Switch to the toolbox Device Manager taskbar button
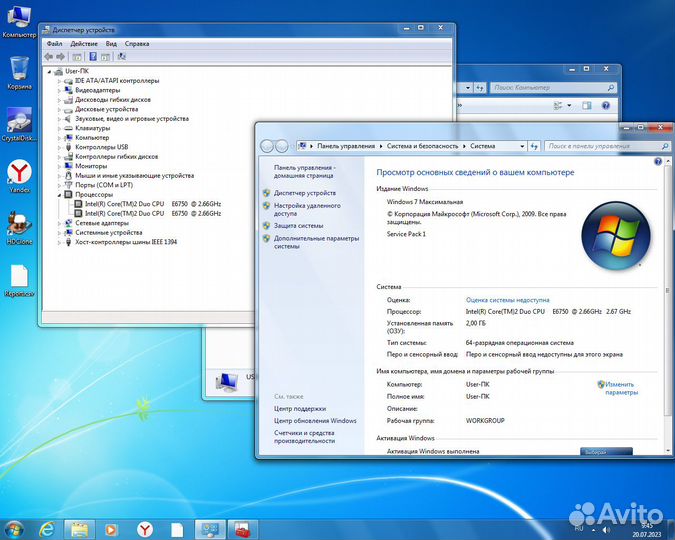 click(242, 529)
